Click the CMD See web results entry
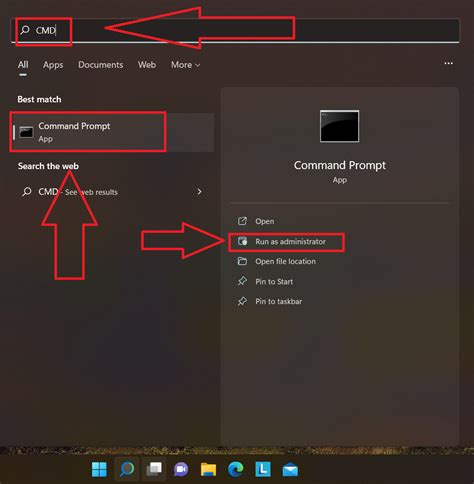The height and width of the screenshot is (484, 474). (x=112, y=192)
